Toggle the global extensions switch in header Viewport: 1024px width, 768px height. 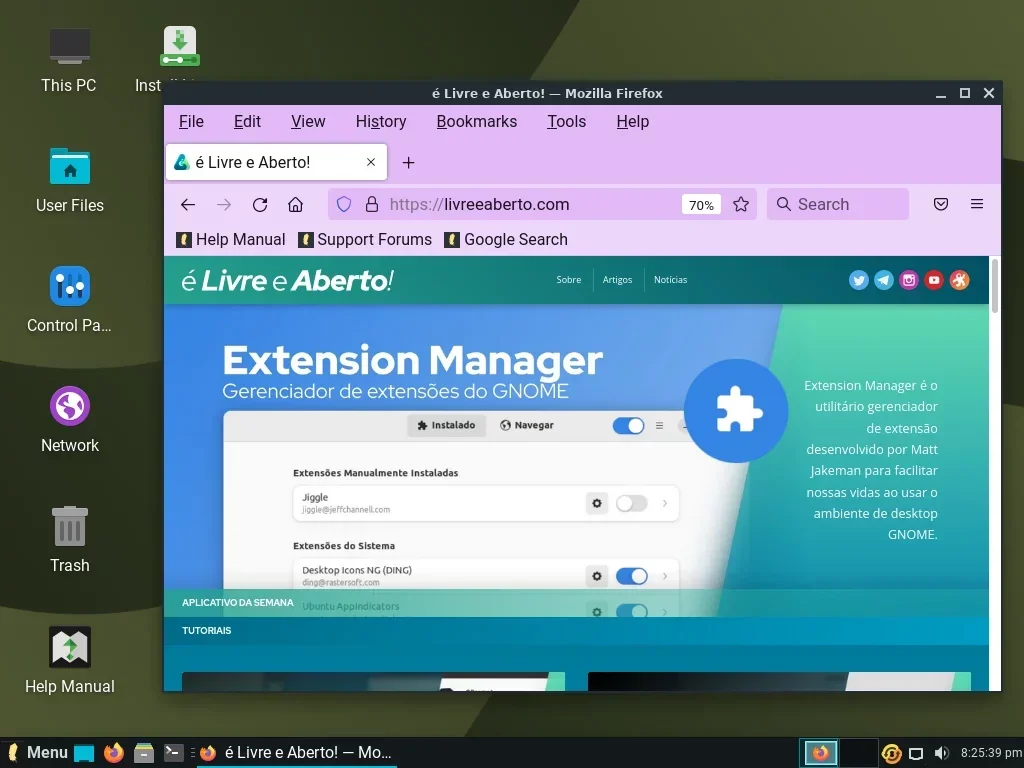tap(628, 426)
